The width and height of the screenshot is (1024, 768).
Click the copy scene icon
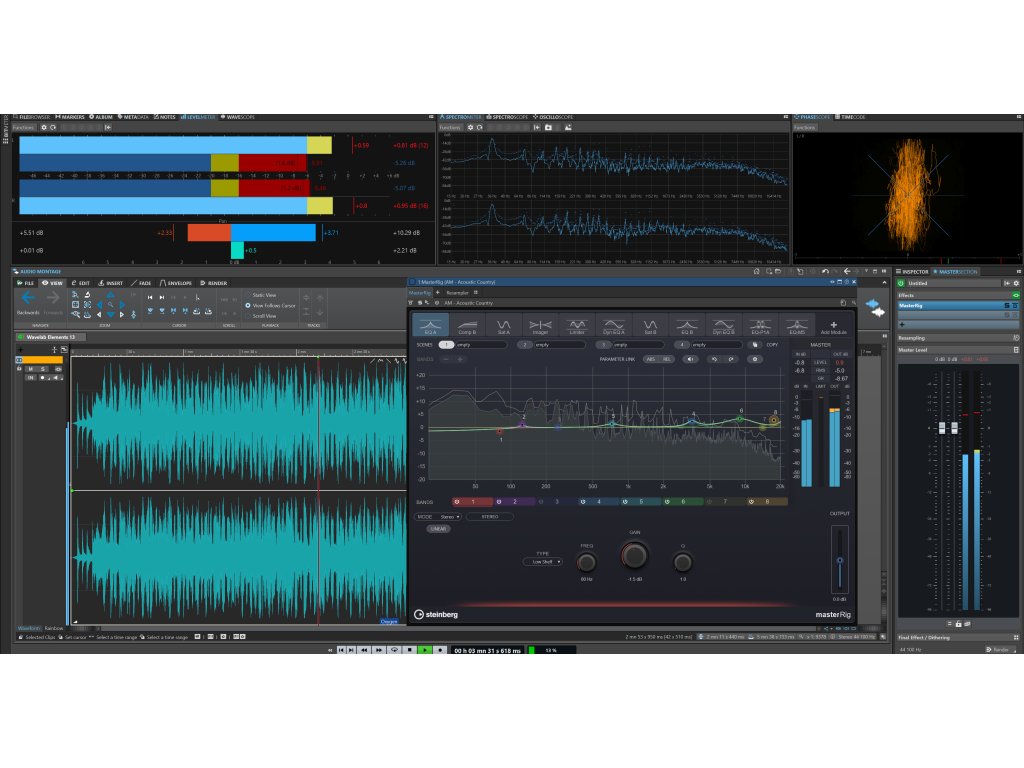[x=755, y=345]
